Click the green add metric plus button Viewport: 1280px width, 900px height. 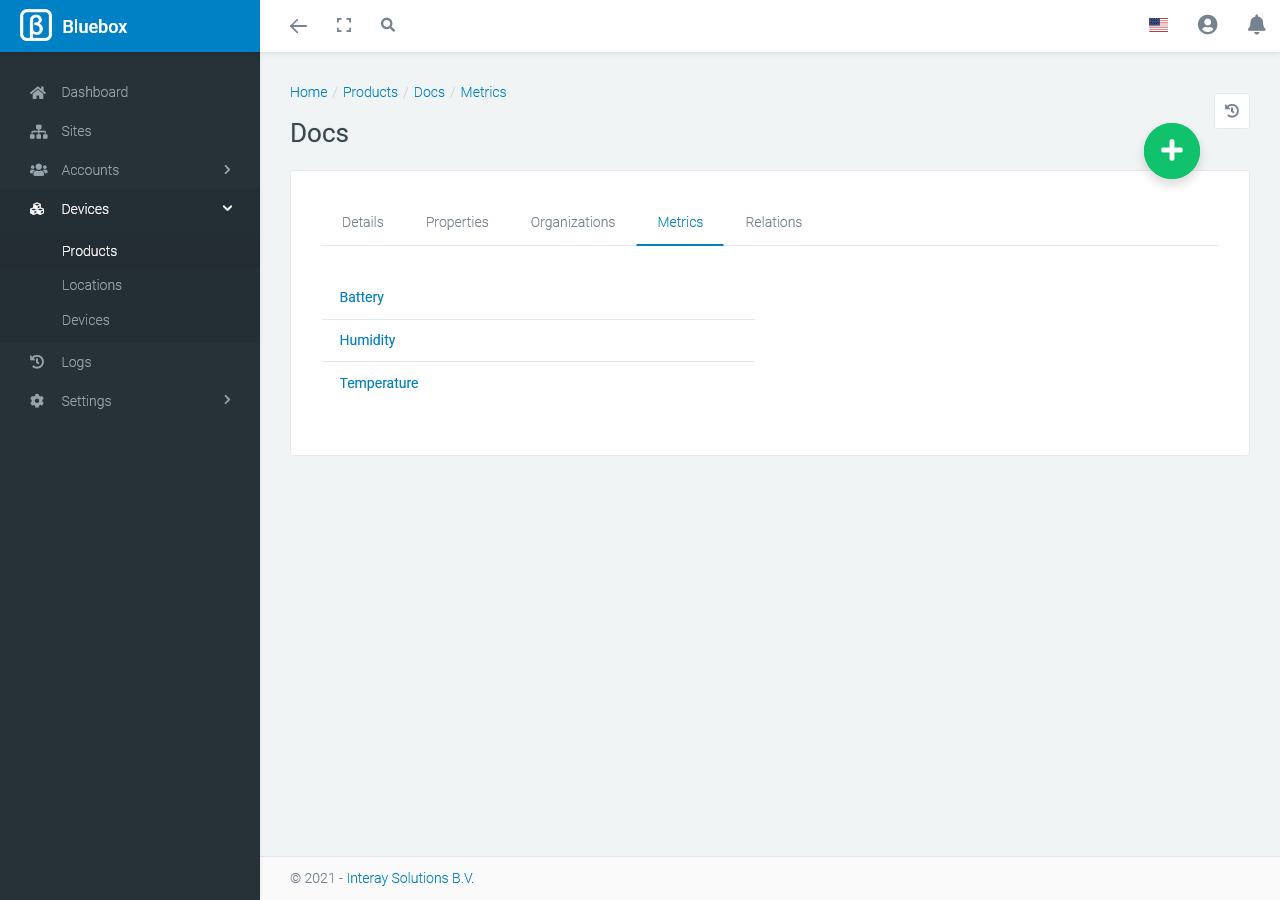click(1171, 151)
